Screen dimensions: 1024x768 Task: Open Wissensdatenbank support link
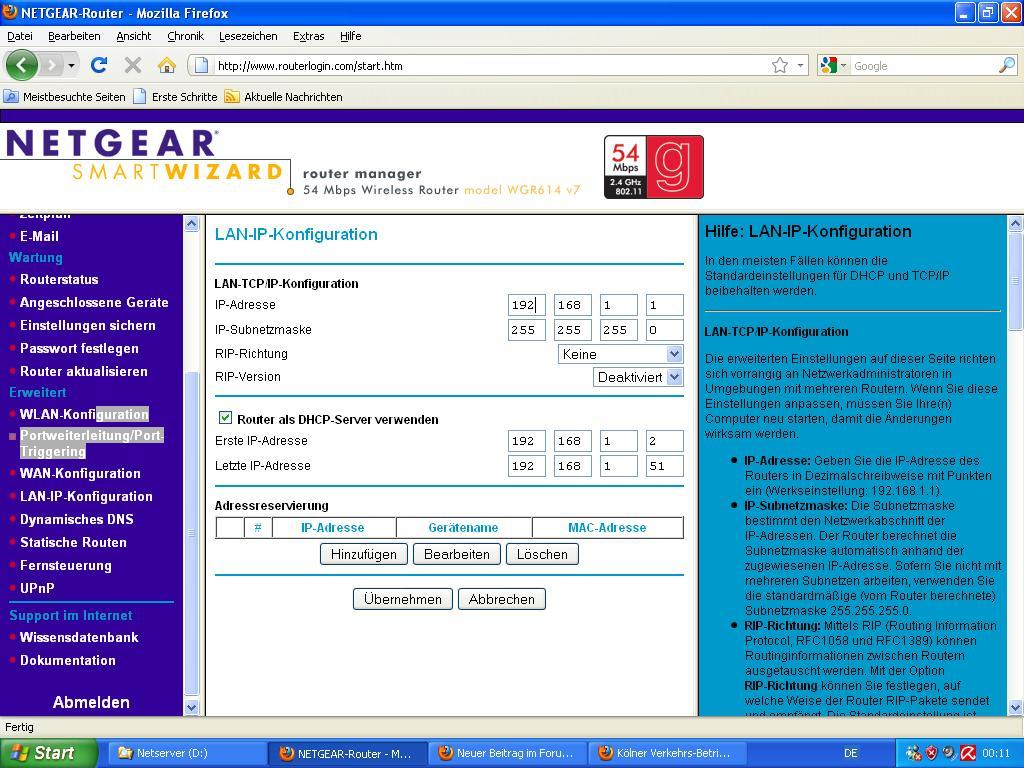(79, 637)
